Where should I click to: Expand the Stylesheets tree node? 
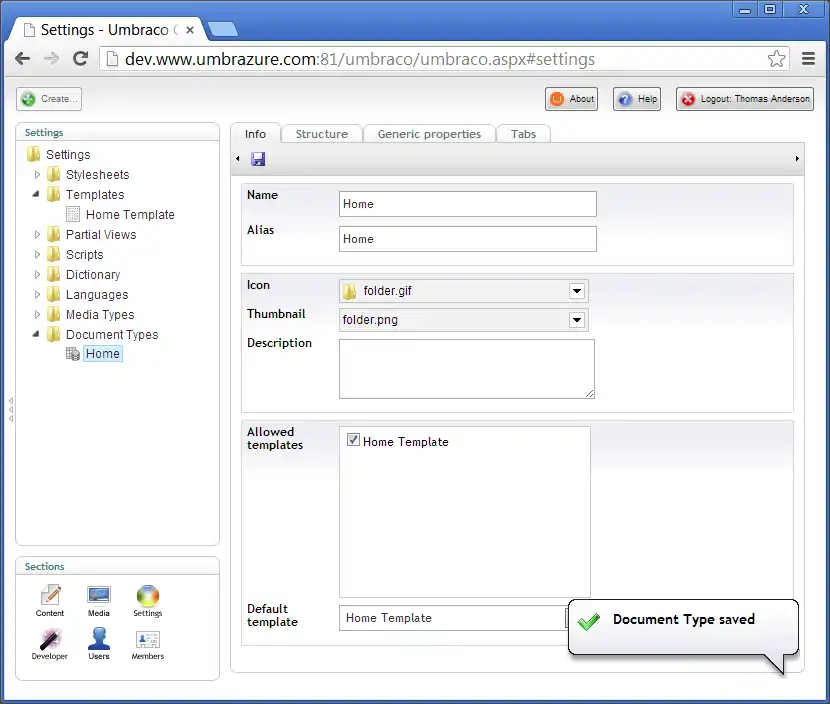pyautogui.click(x=37, y=174)
